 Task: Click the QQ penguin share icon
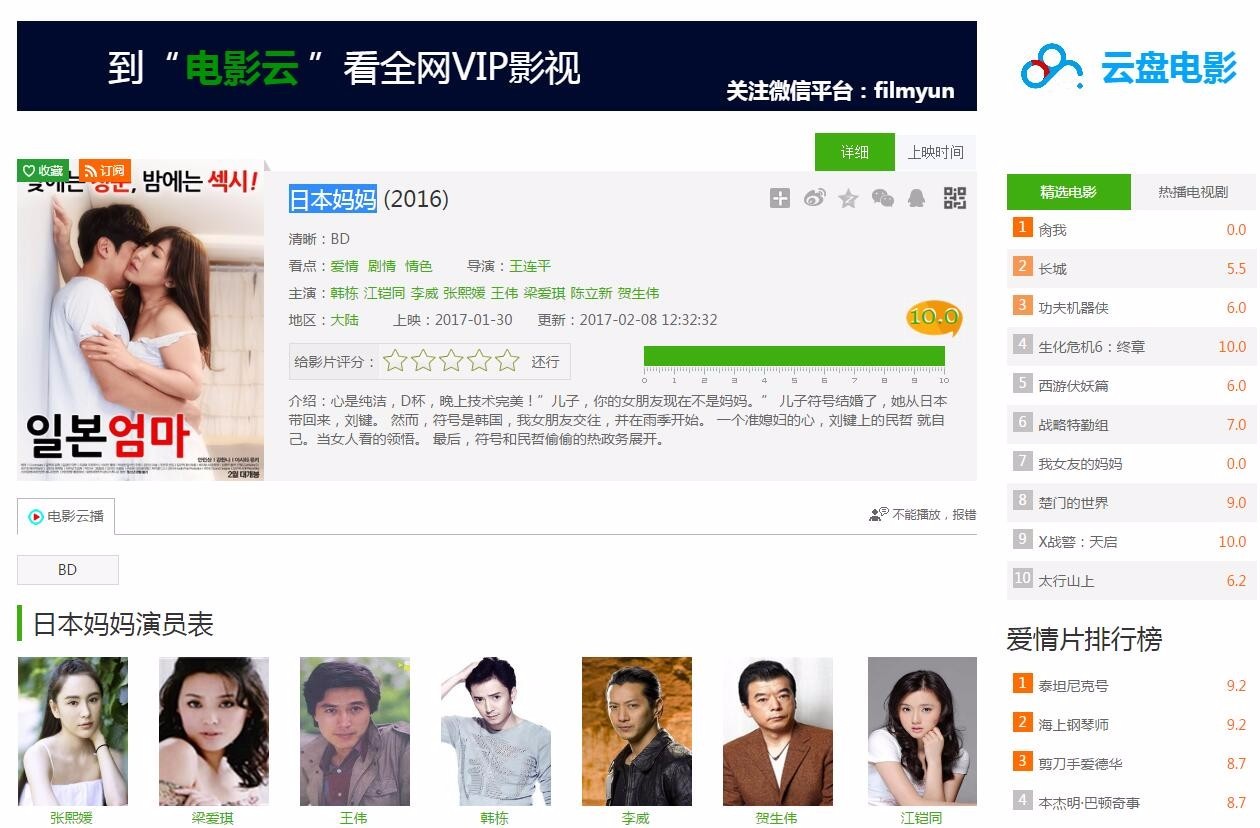click(x=916, y=198)
